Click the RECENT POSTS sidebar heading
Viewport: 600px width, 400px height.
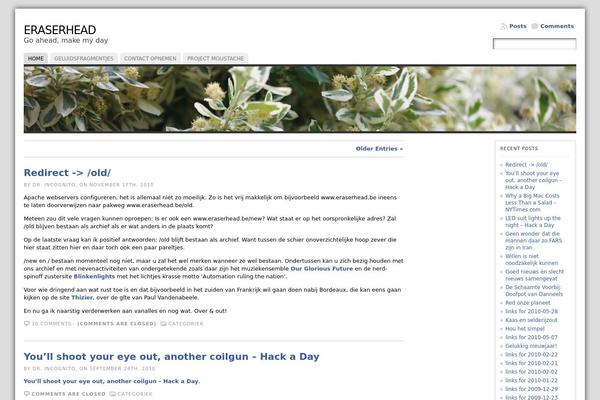(519, 149)
